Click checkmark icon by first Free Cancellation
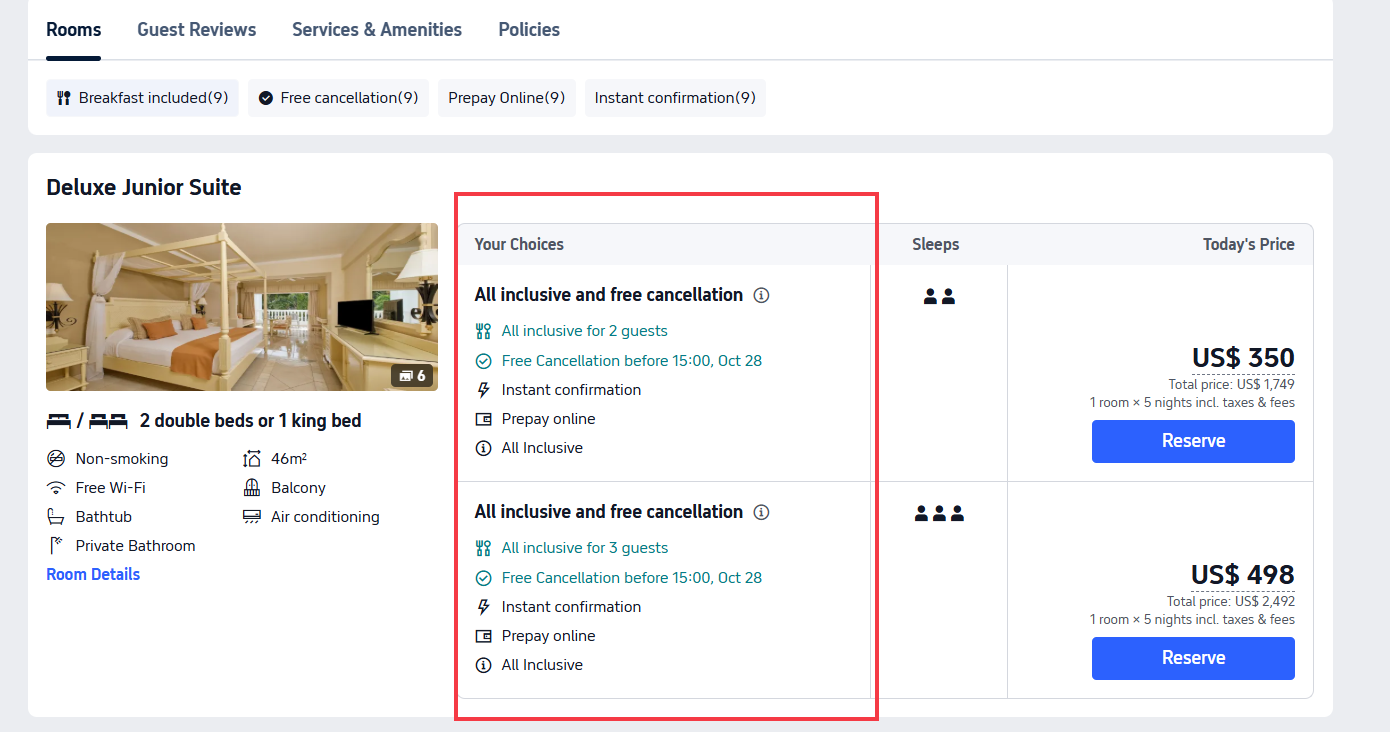The height and width of the screenshot is (732, 1390). [x=484, y=361]
